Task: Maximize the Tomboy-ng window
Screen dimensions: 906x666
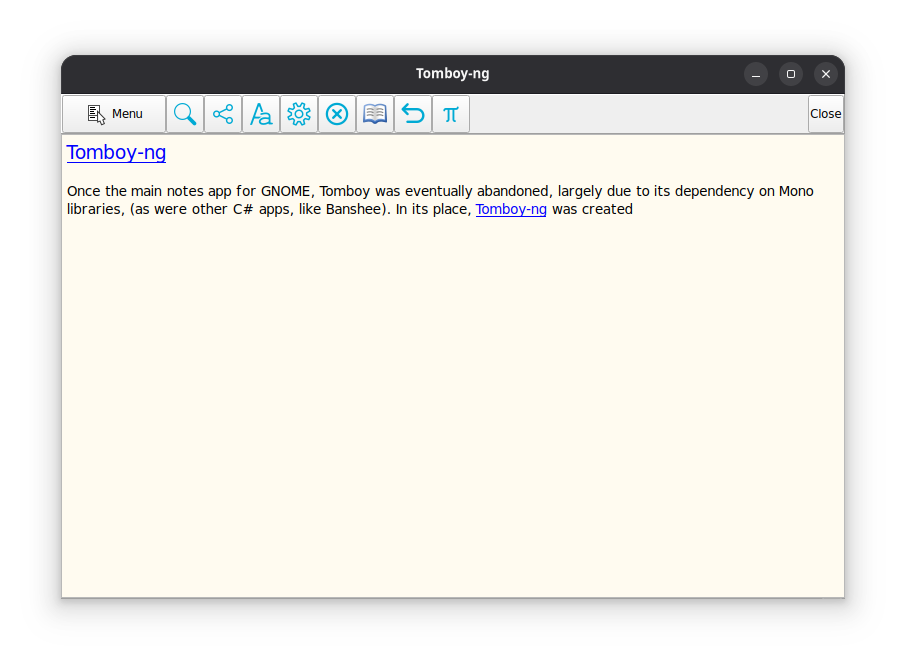Action: pos(791,74)
